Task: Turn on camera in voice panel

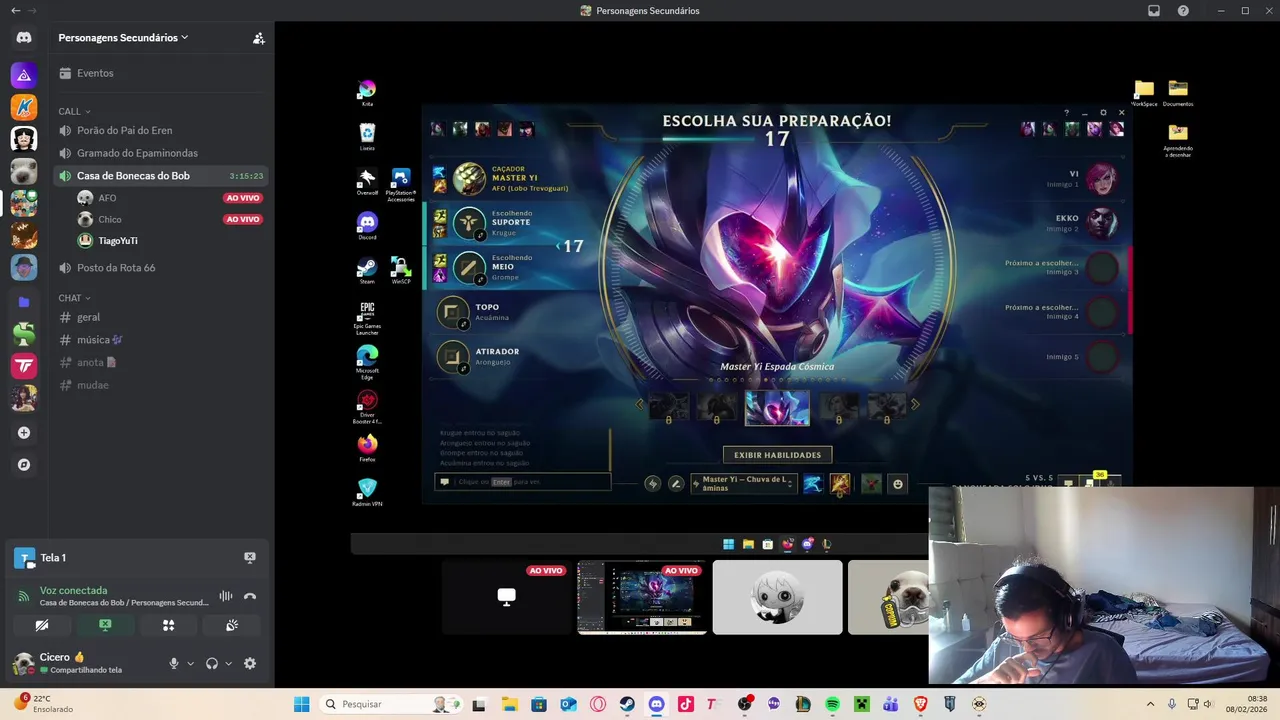Action: tap(42, 625)
